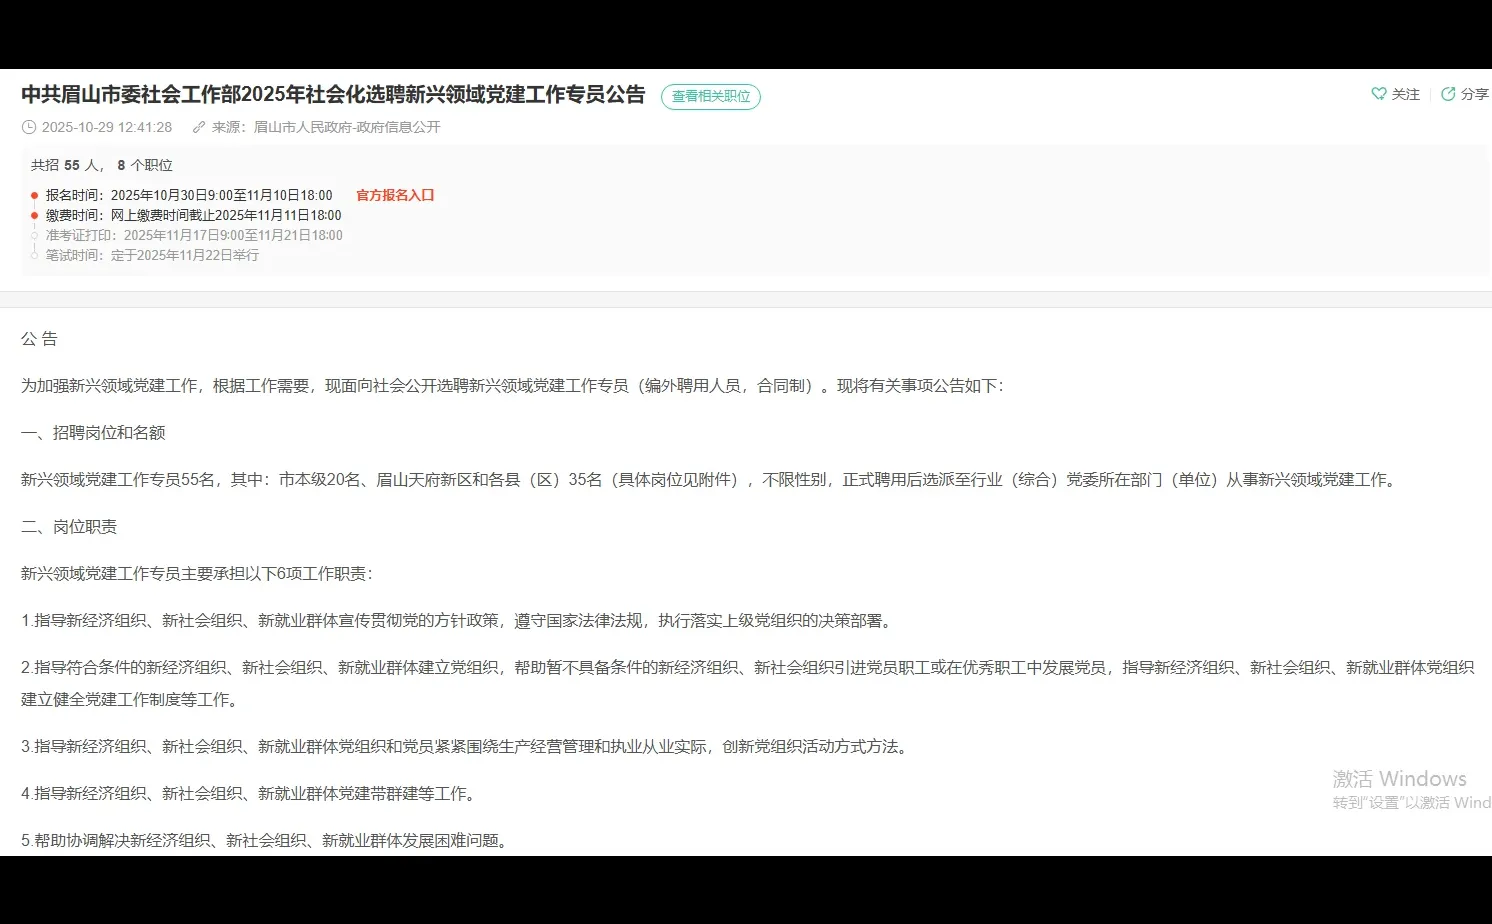Click the publish timestamp 2025-10-29 12:41:28
1492x924 pixels.
[x=106, y=127]
